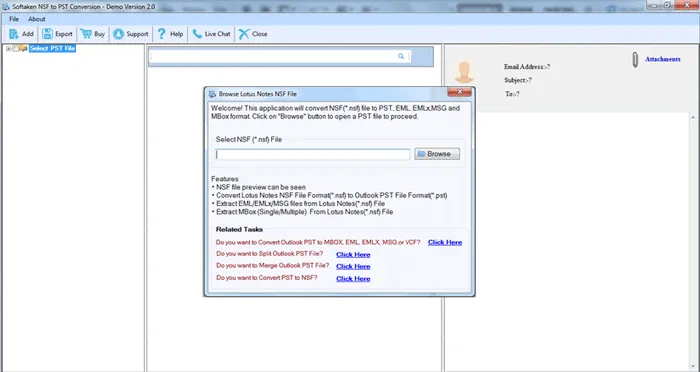700x372 pixels.
Task: Click "Select NSF (*.nsf) File" label
Action: pos(249,139)
